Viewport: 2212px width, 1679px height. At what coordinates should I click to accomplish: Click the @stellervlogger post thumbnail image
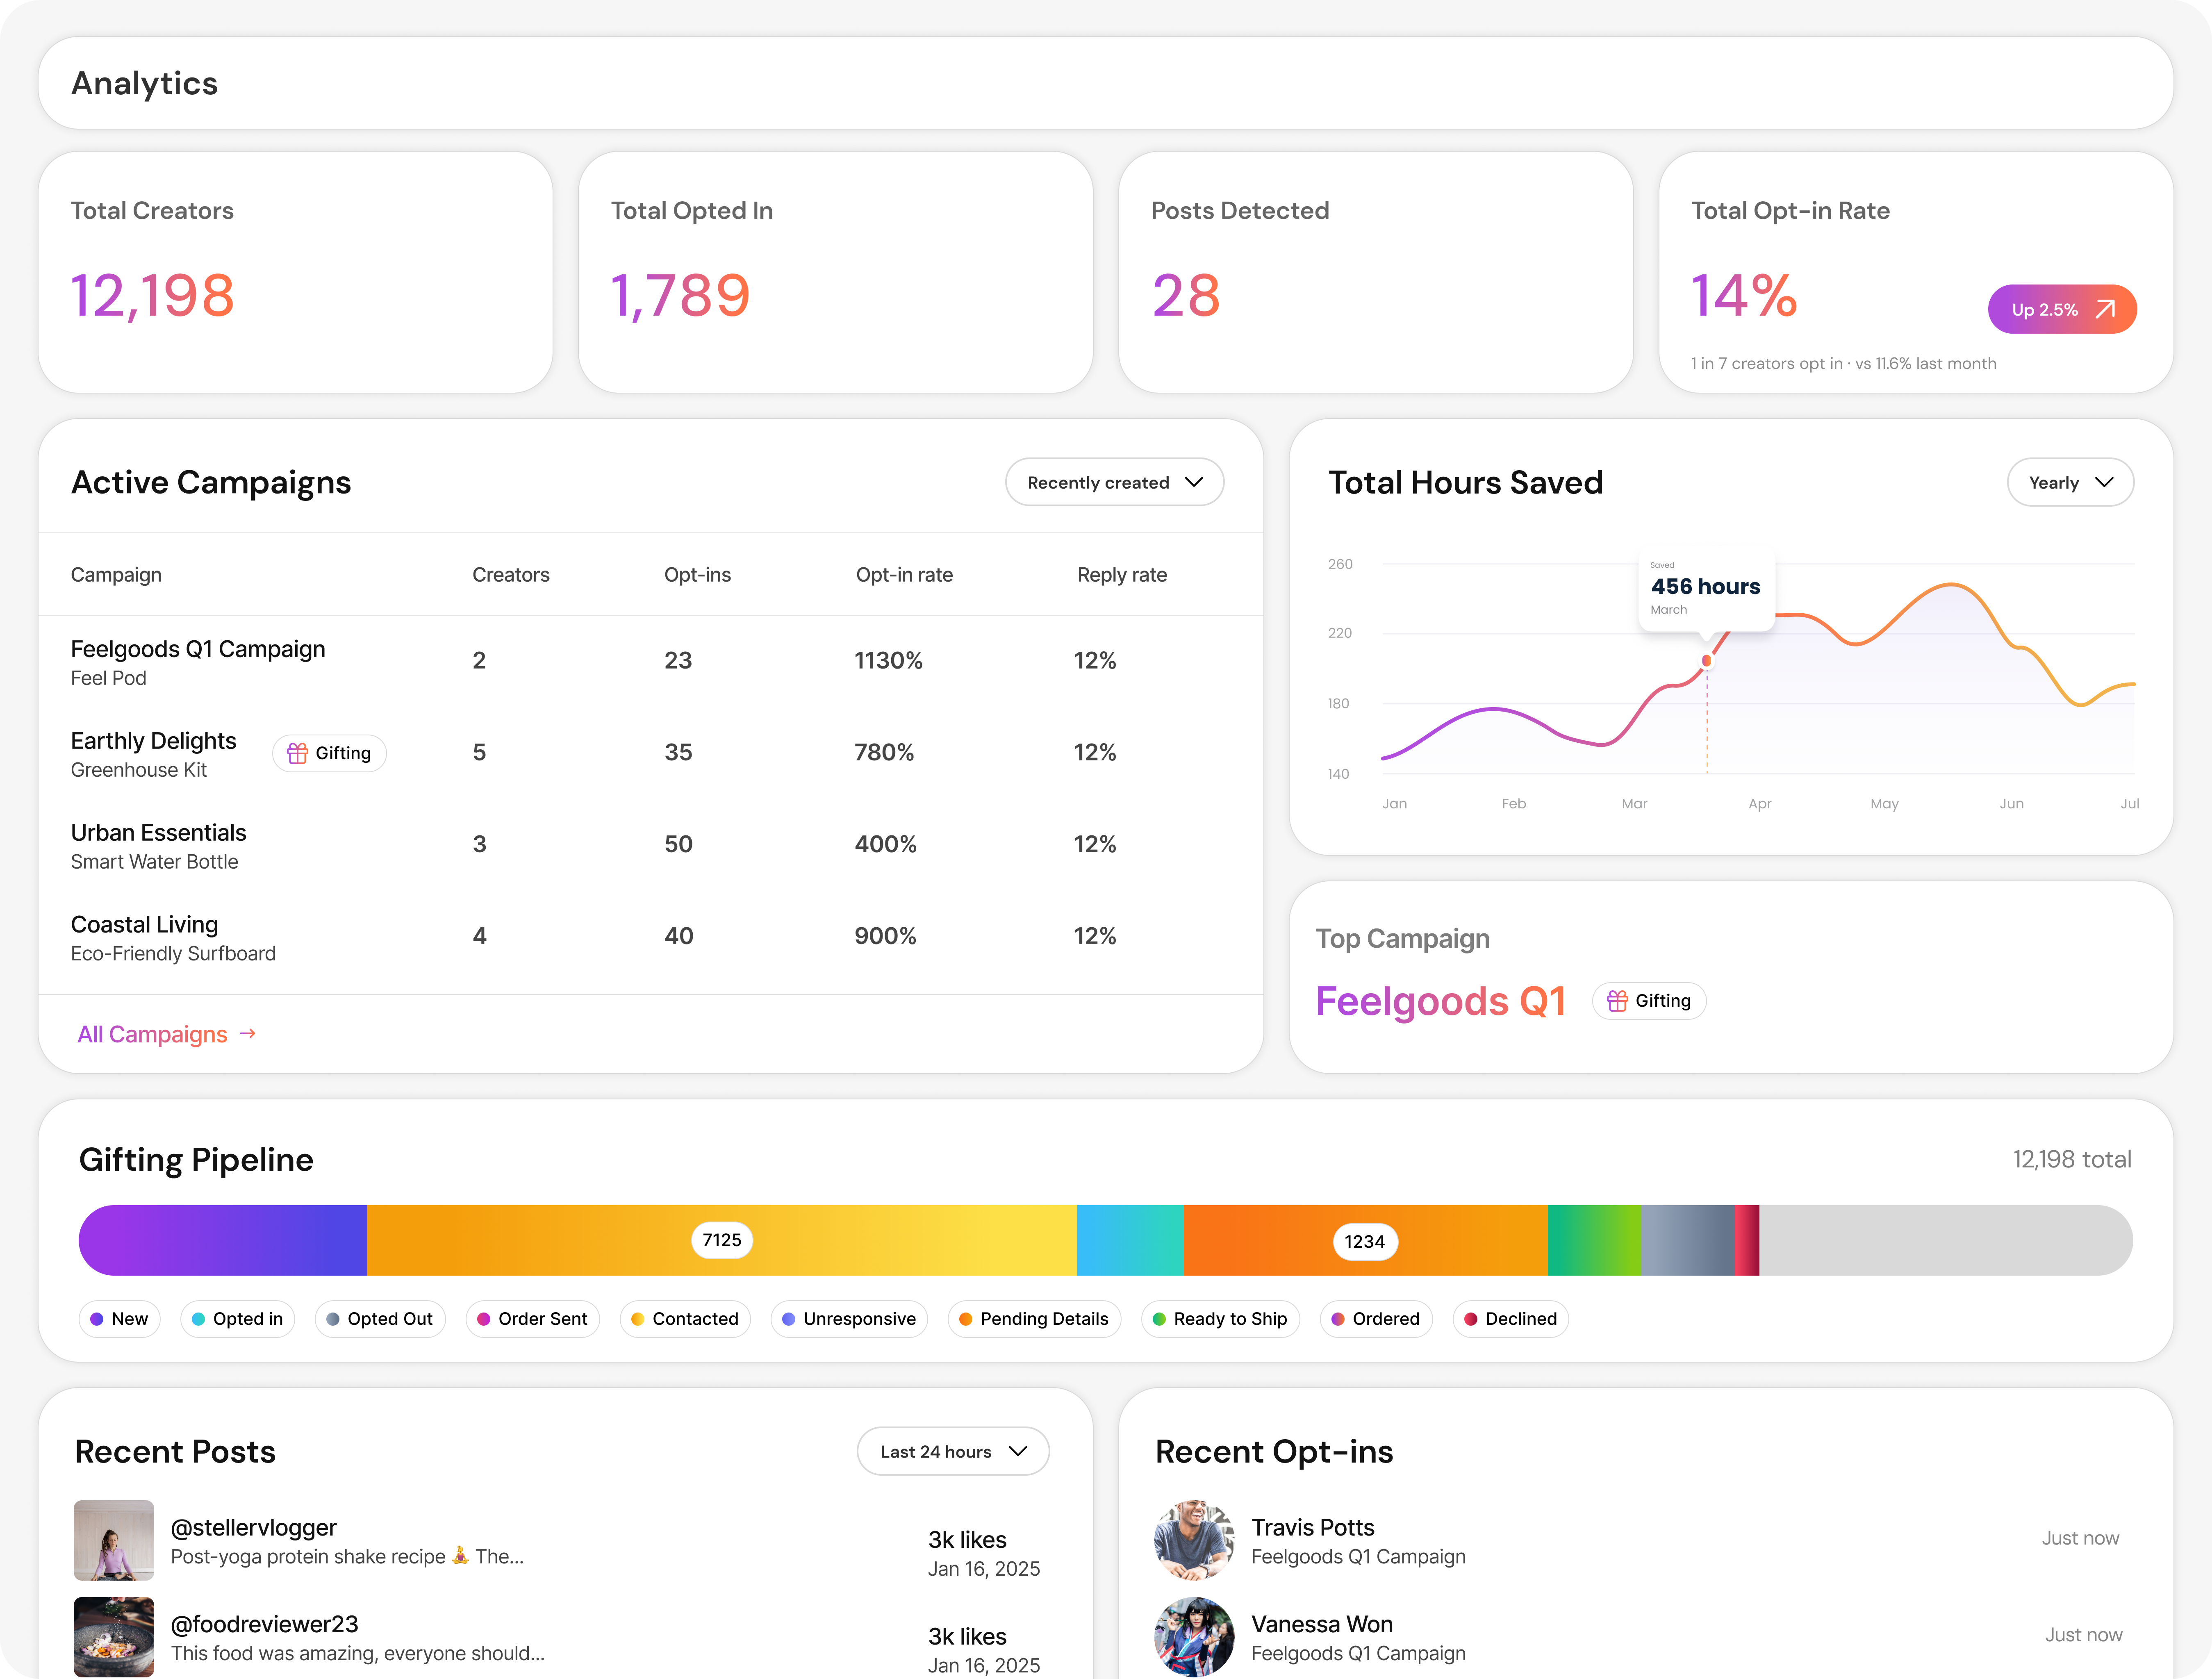(x=113, y=1540)
